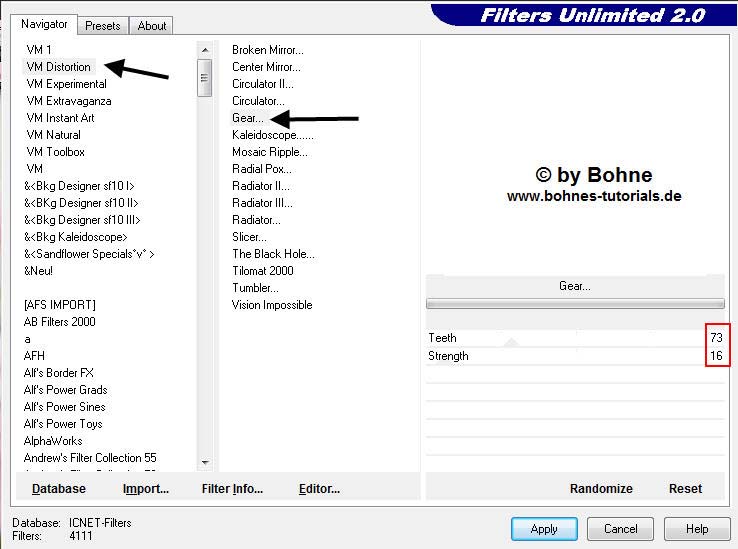Choose the Tumbler... filter
The image size is (738, 549).
[255, 288]
